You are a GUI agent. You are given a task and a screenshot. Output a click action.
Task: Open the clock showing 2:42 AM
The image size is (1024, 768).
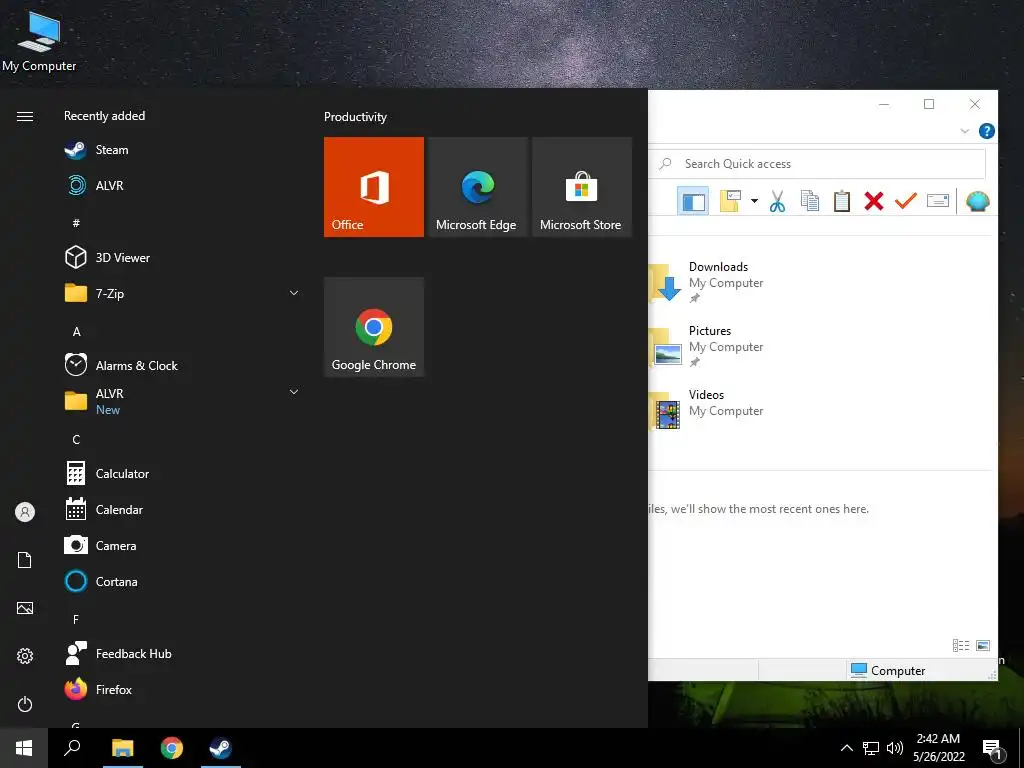pos(938,748)
